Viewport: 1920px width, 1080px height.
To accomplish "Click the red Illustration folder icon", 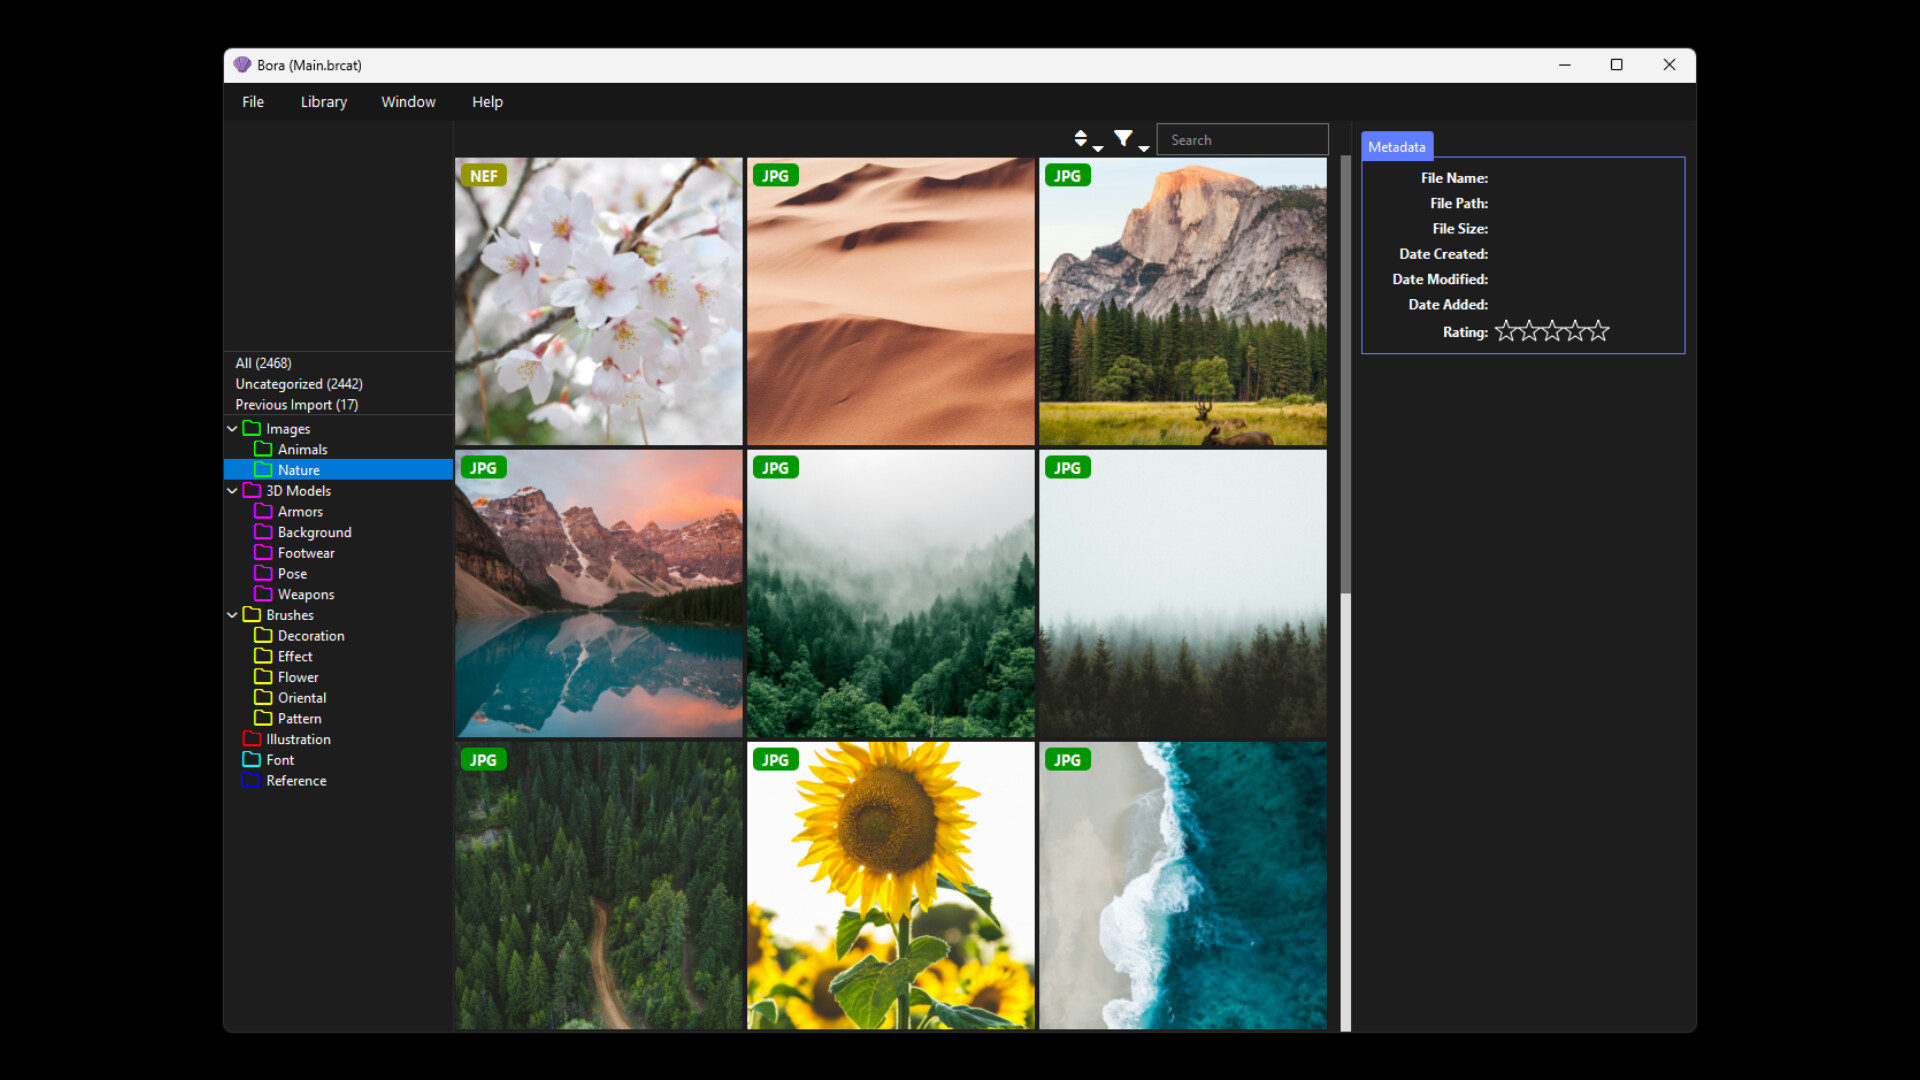I will click(252, 738).
